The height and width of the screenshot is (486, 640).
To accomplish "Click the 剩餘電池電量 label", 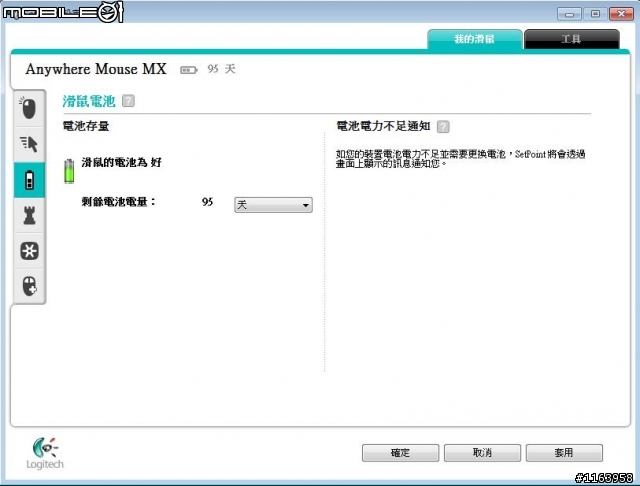I will click(118, 202).
